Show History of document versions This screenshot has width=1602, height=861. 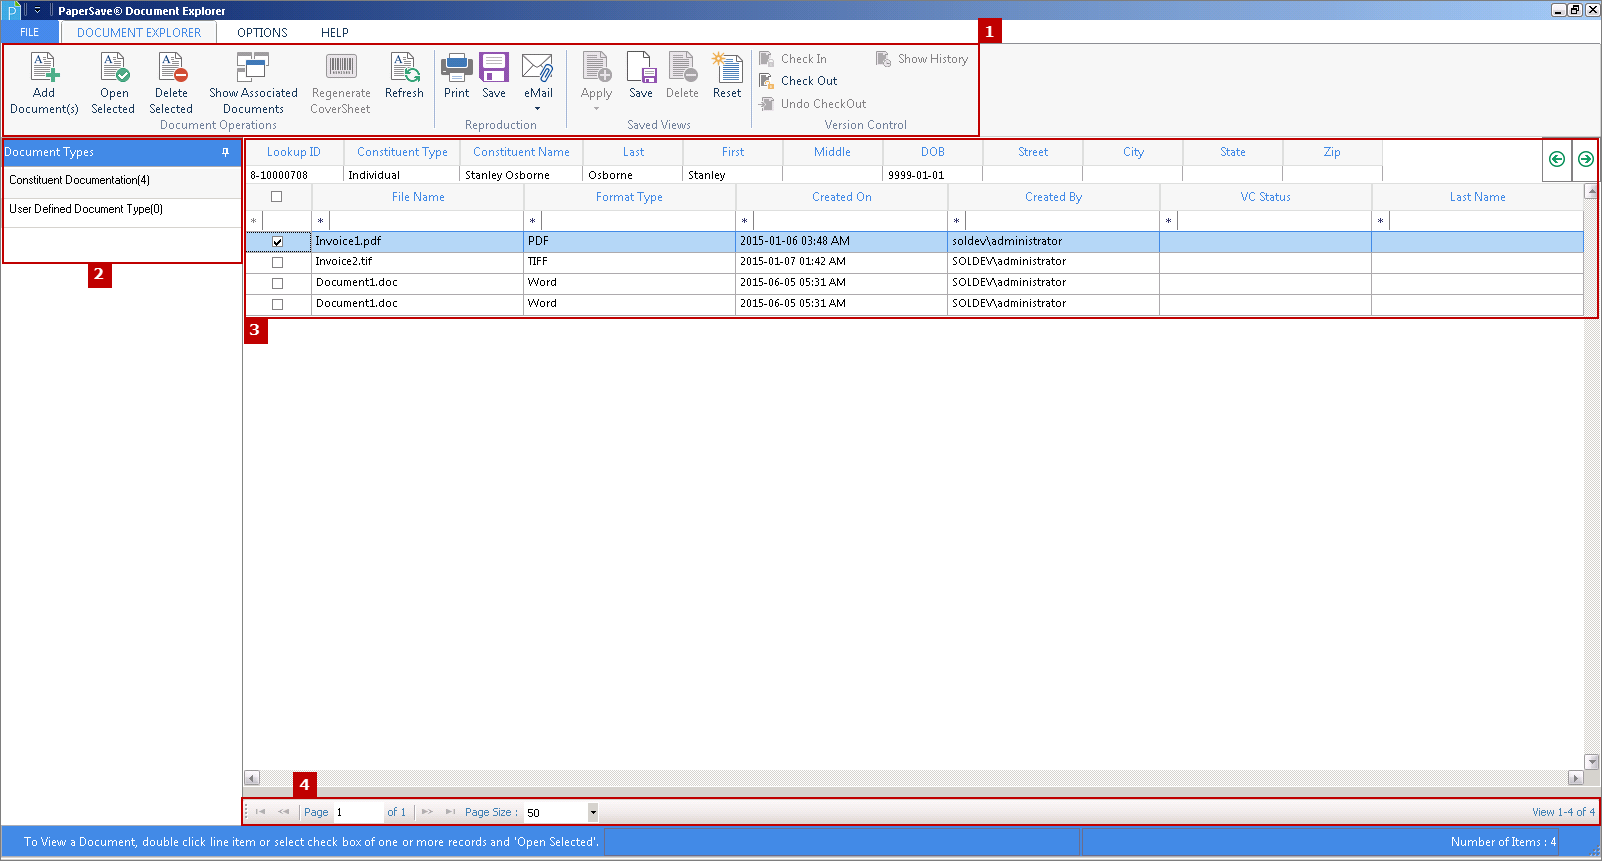[x=922, y=59]
